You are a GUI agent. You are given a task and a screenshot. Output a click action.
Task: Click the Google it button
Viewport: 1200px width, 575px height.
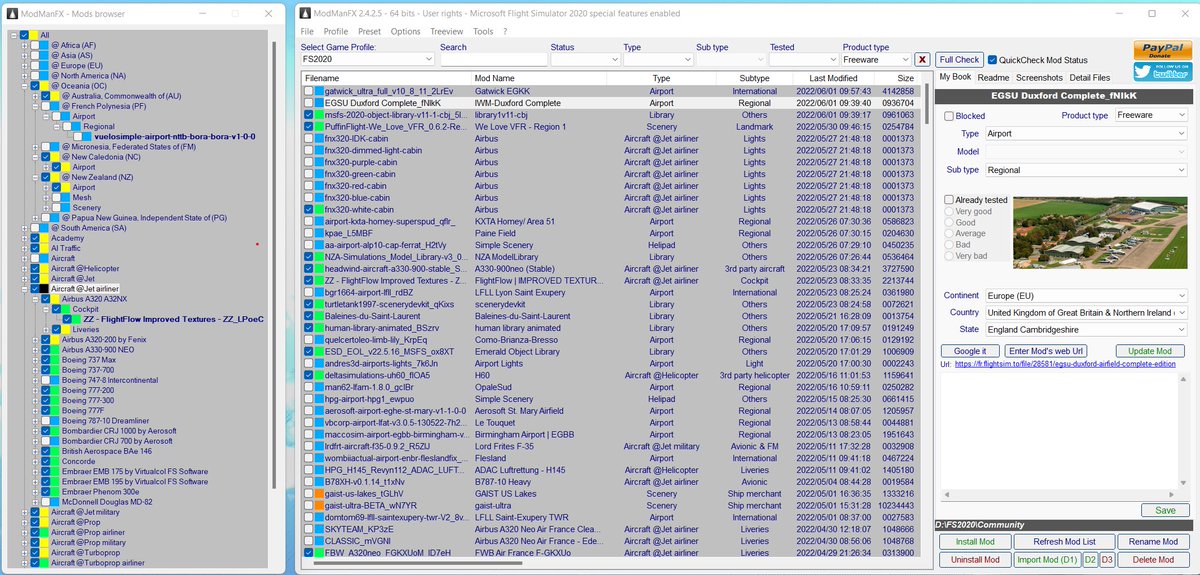click(970, 351)
